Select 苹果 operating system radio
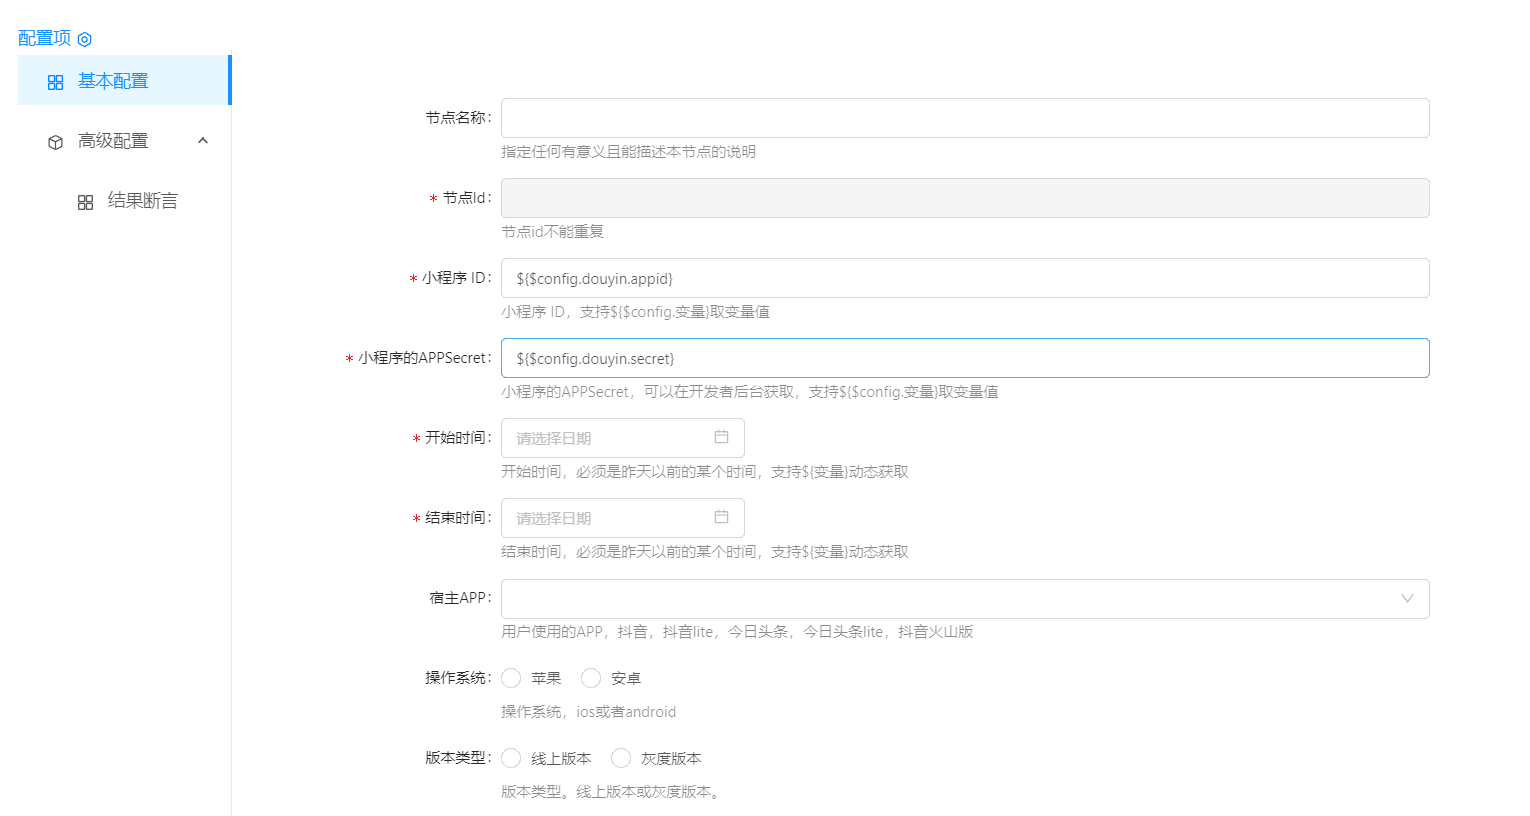This screenshot has width=1530, height=816. 512,678
